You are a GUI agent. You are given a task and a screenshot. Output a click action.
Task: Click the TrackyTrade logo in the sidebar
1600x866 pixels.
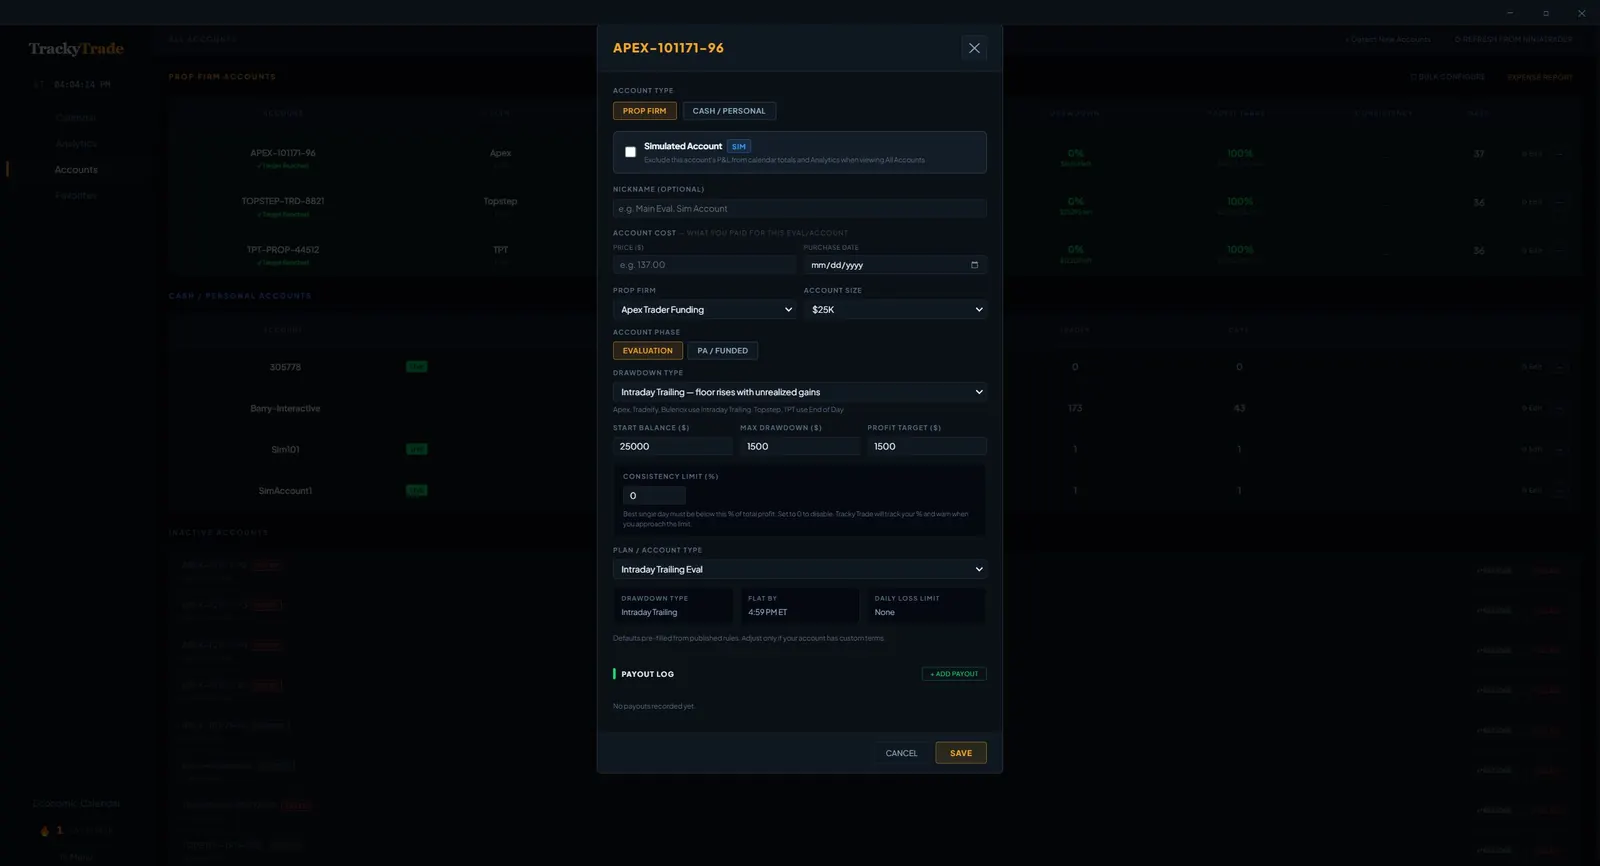76,49
